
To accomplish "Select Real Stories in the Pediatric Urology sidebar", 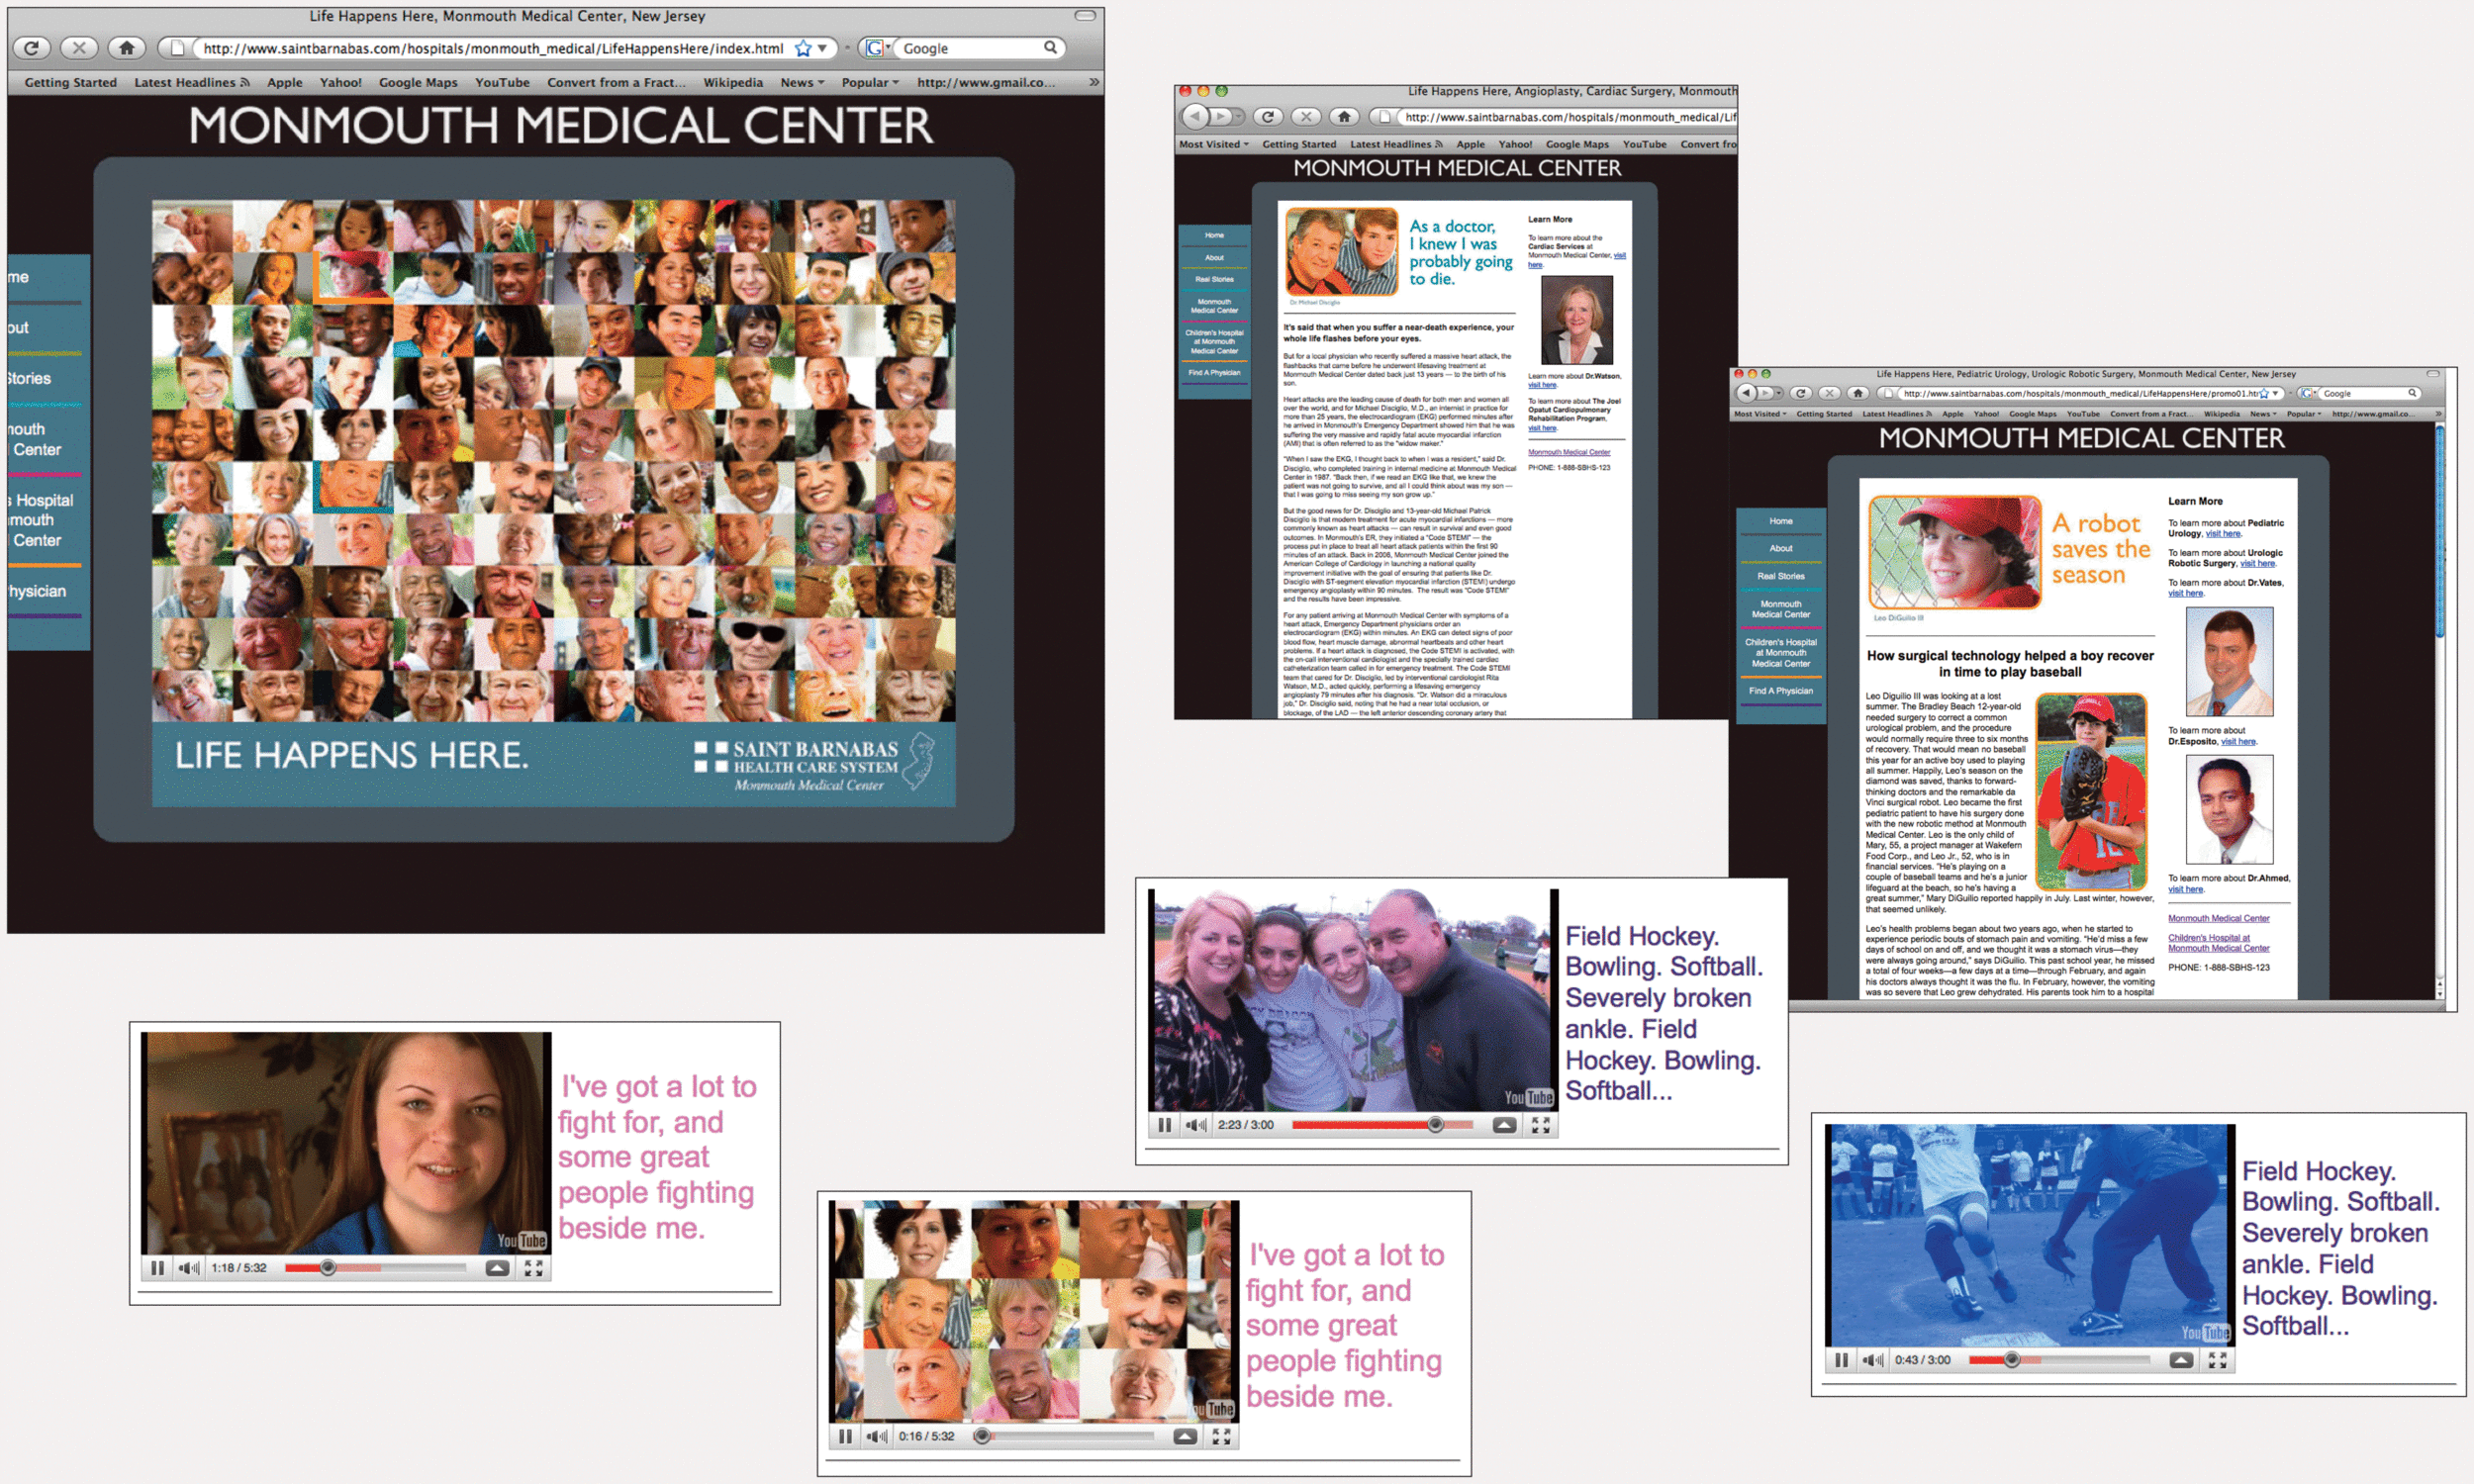I will point(1781,576).
